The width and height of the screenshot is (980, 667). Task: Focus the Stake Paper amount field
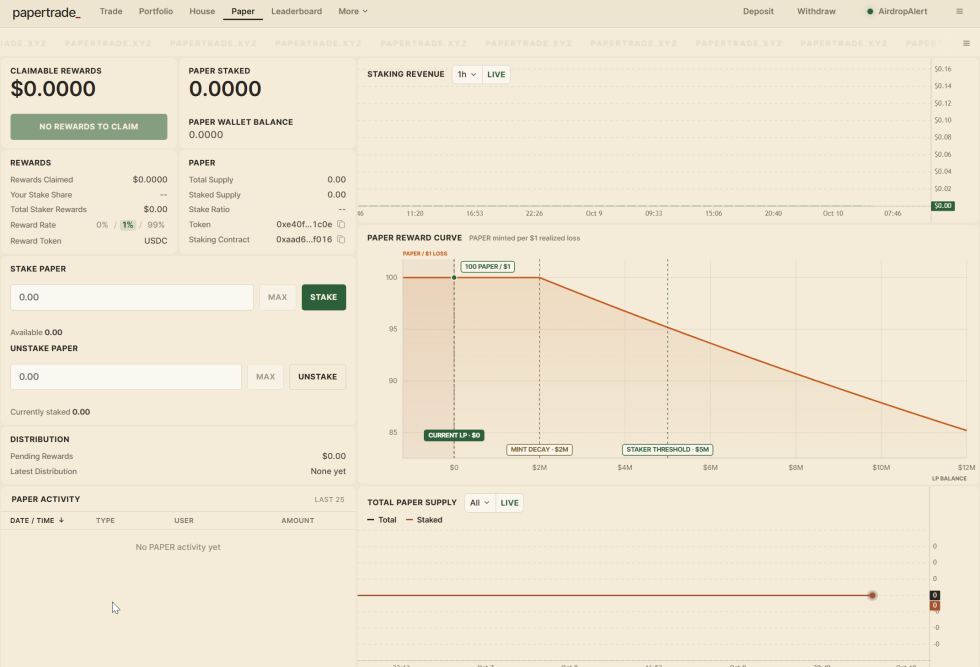[132, 298]
